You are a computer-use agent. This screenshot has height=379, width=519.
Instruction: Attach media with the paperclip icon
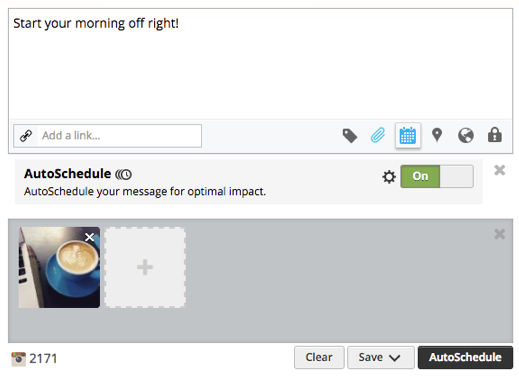click(x=378, y=135)
